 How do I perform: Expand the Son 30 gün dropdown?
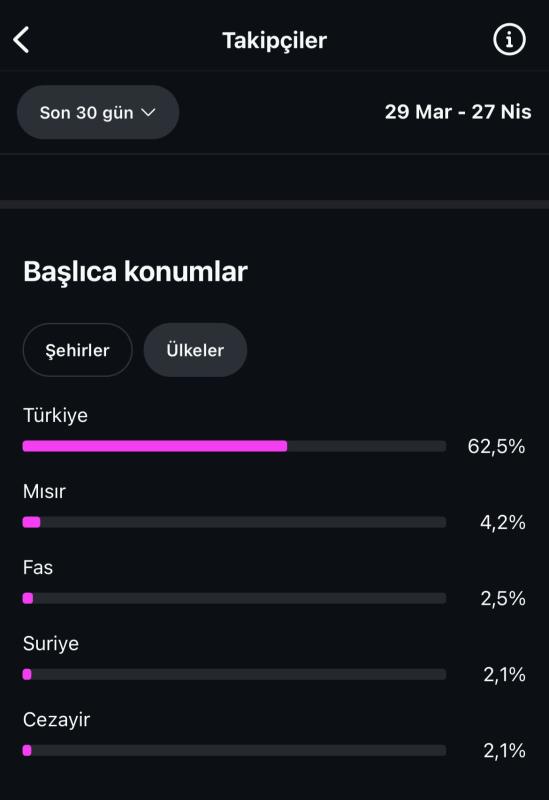(98, 112)
